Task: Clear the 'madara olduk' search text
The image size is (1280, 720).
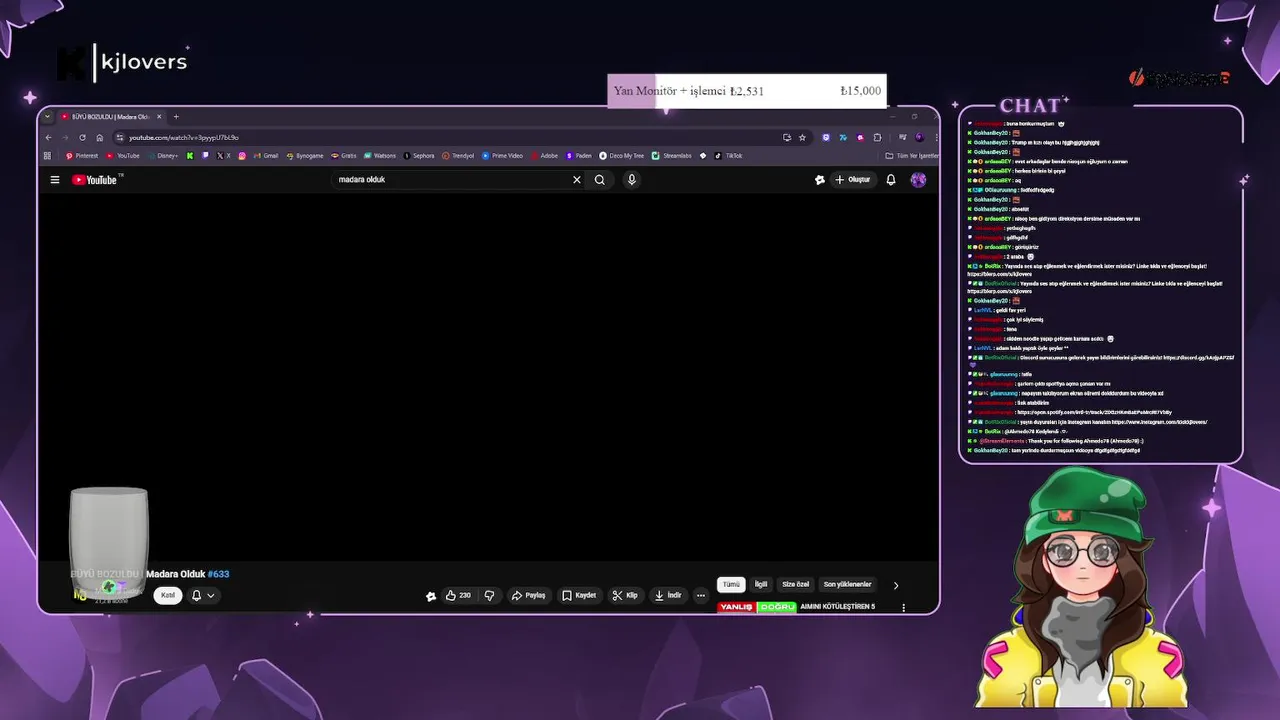Action: coord(576,180)
